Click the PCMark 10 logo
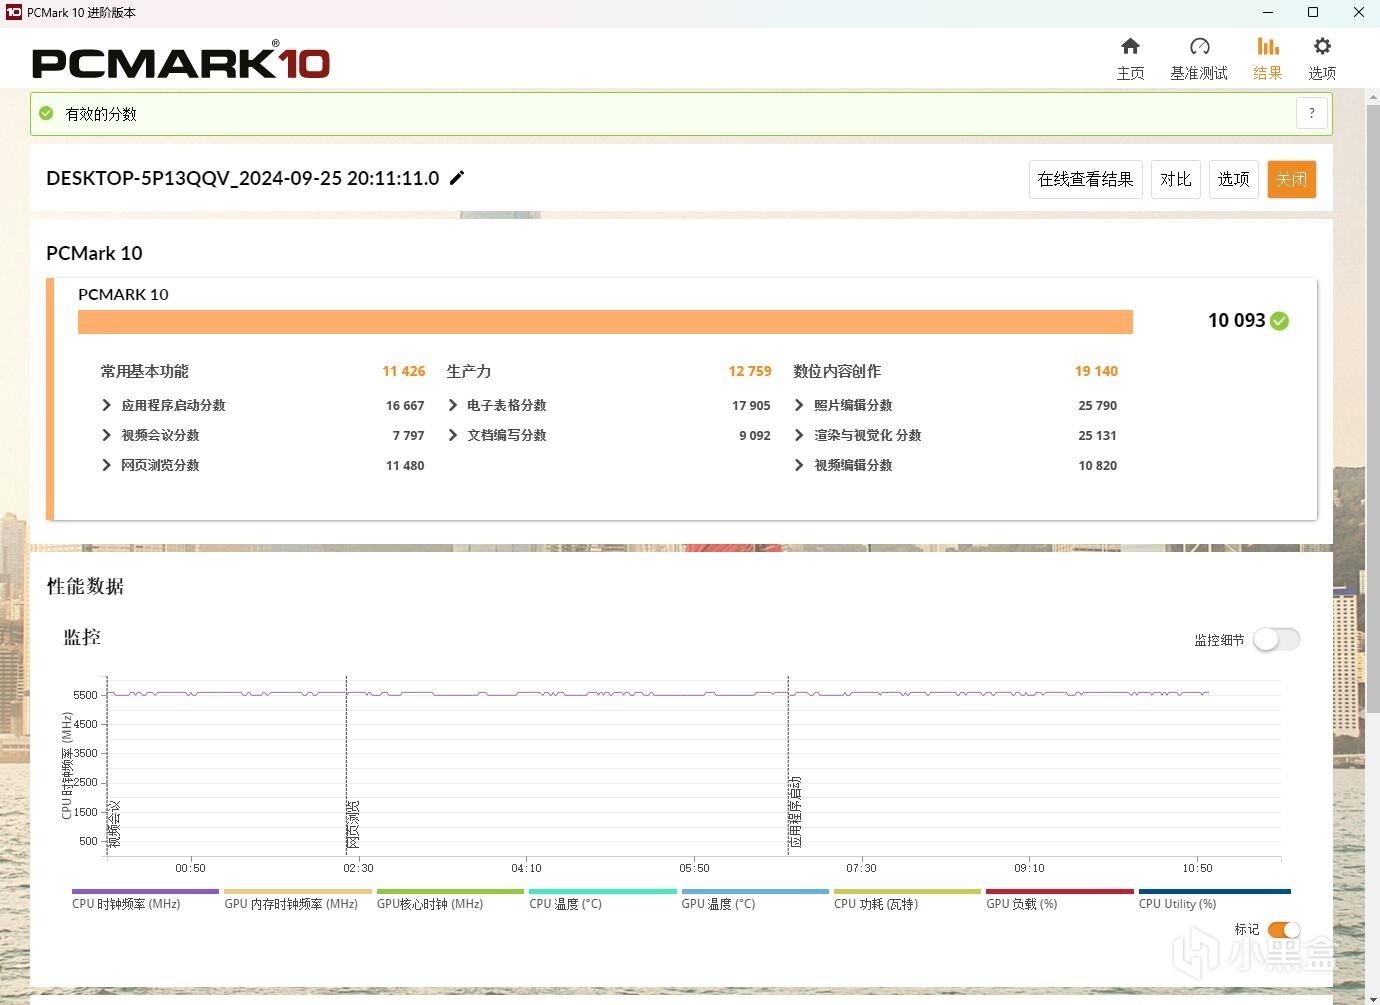1380x1005 pixels. 181,61
